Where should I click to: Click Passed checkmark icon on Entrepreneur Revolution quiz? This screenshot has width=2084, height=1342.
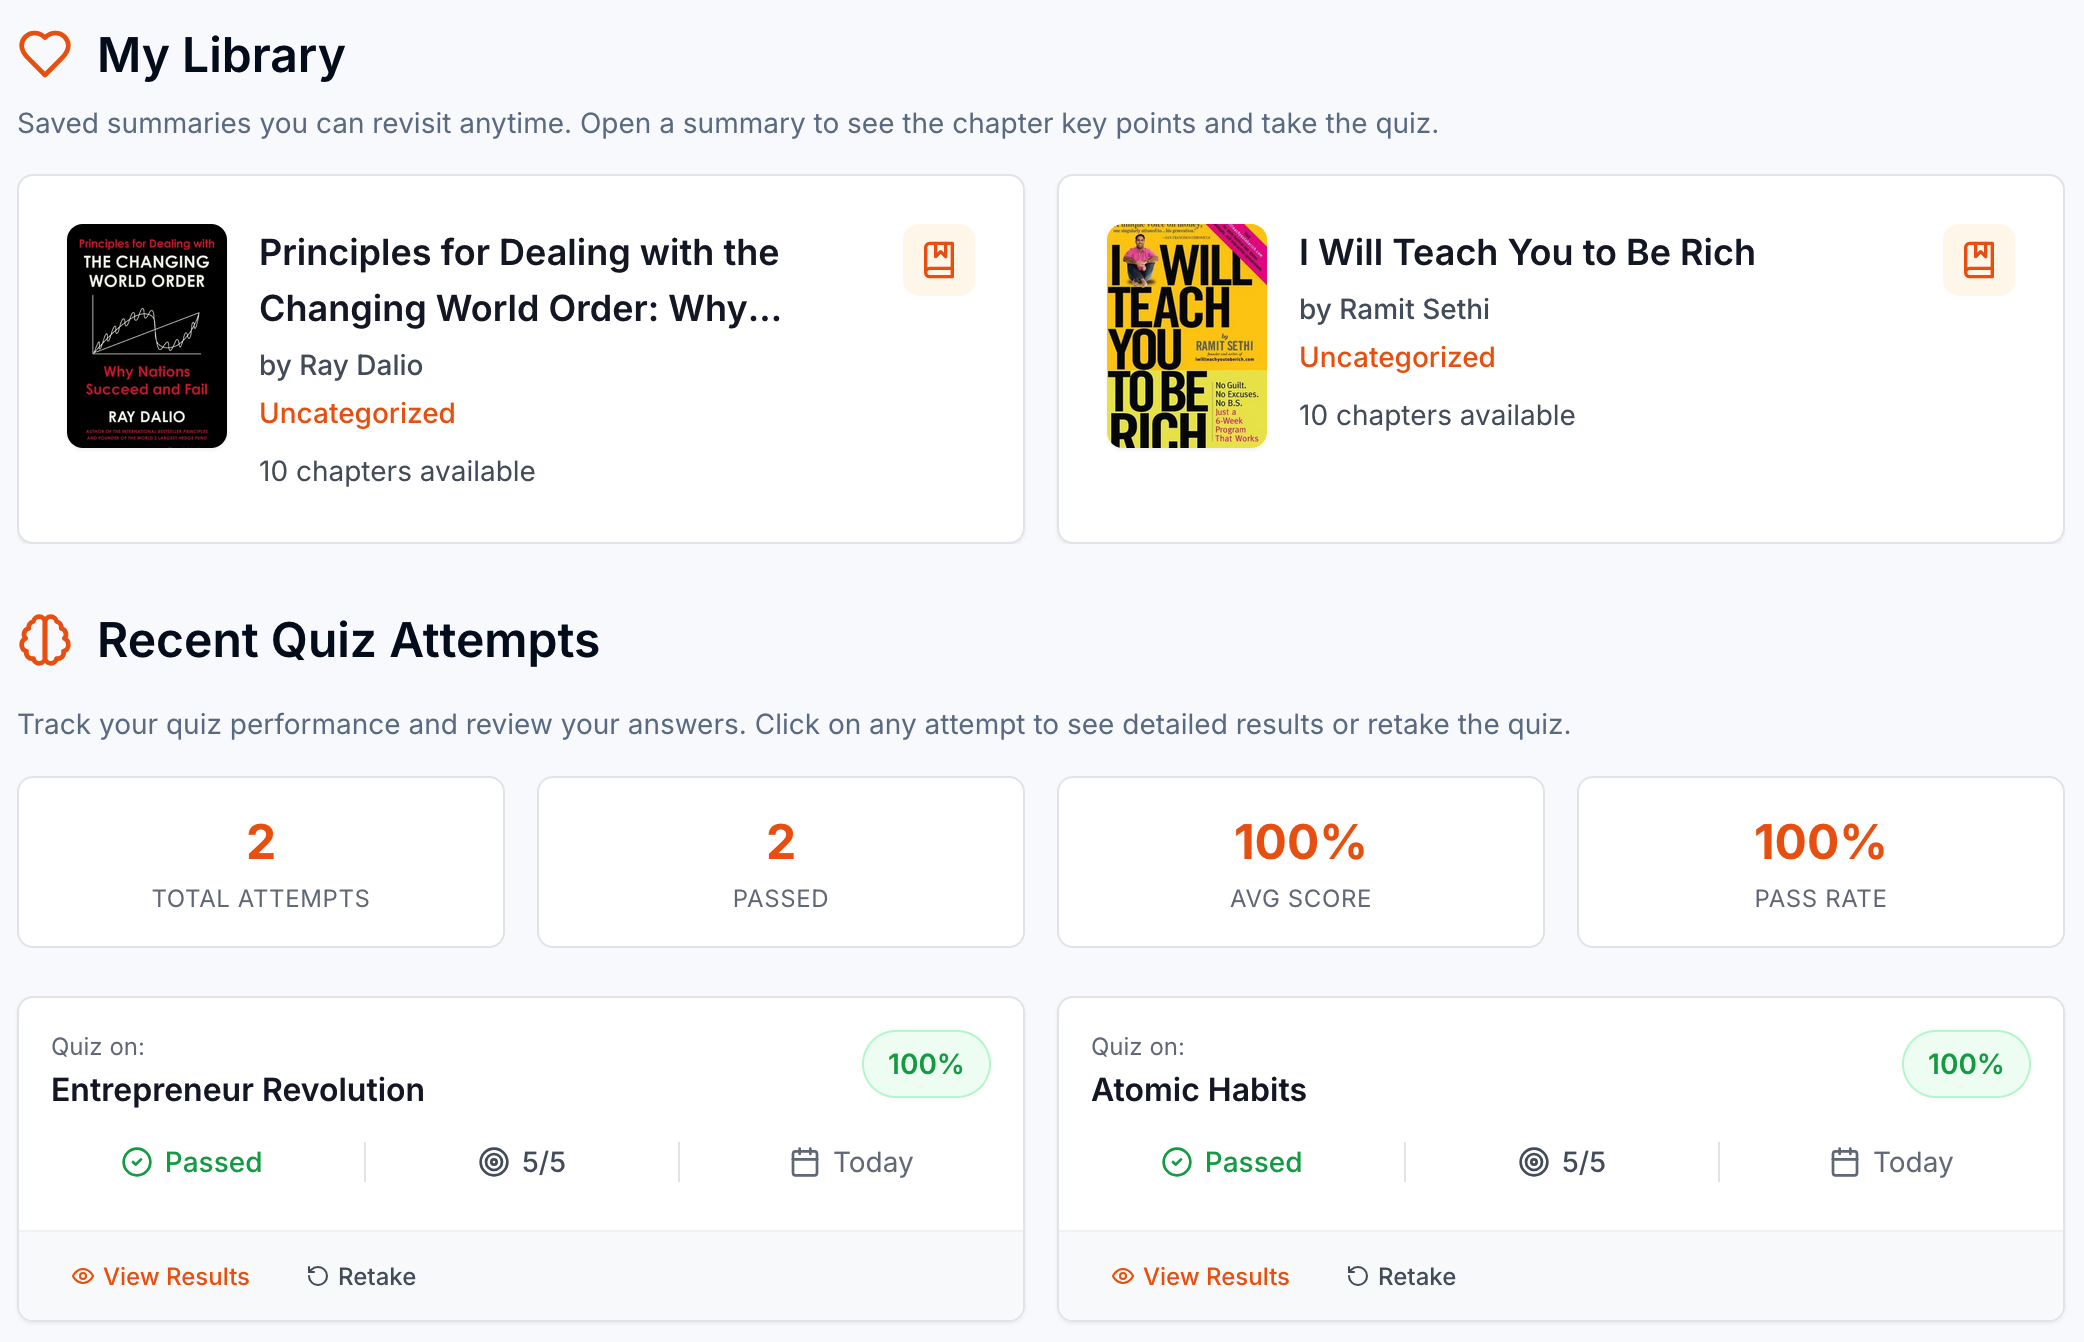point(137,1162)
